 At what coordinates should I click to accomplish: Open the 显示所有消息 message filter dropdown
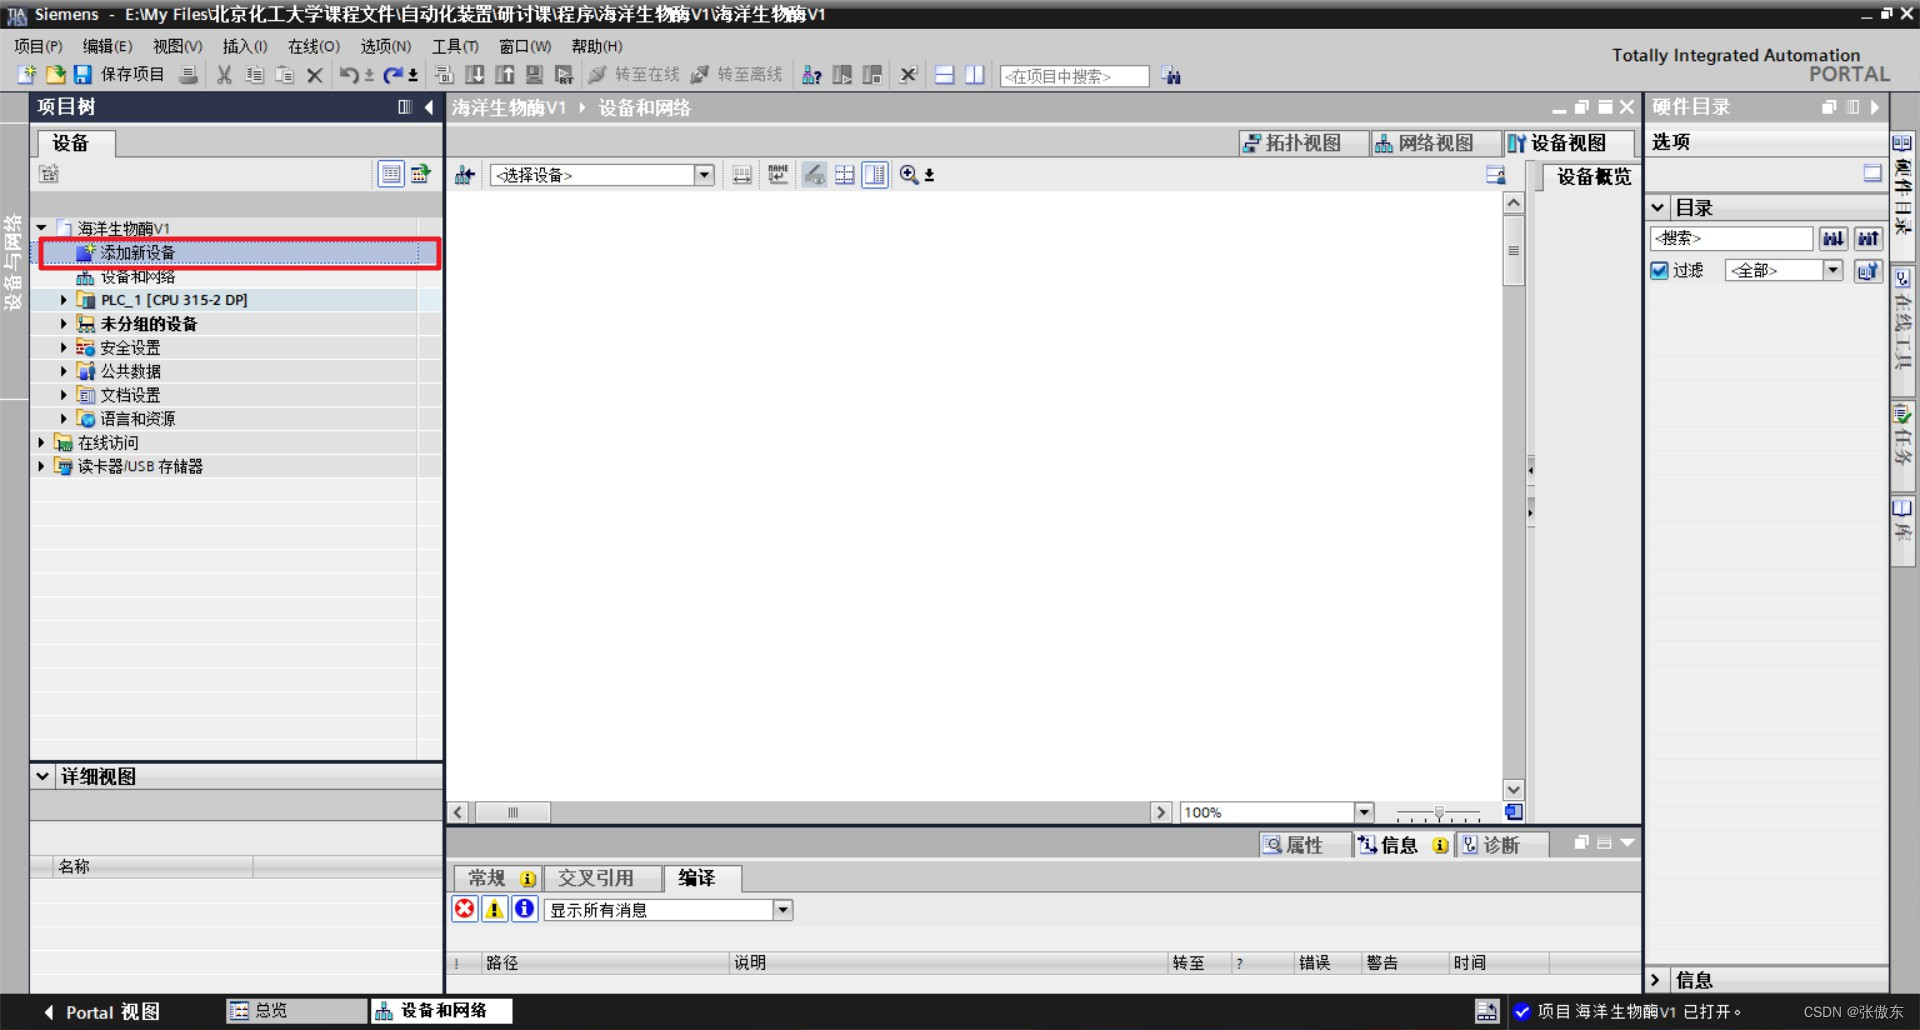[783, 910]
